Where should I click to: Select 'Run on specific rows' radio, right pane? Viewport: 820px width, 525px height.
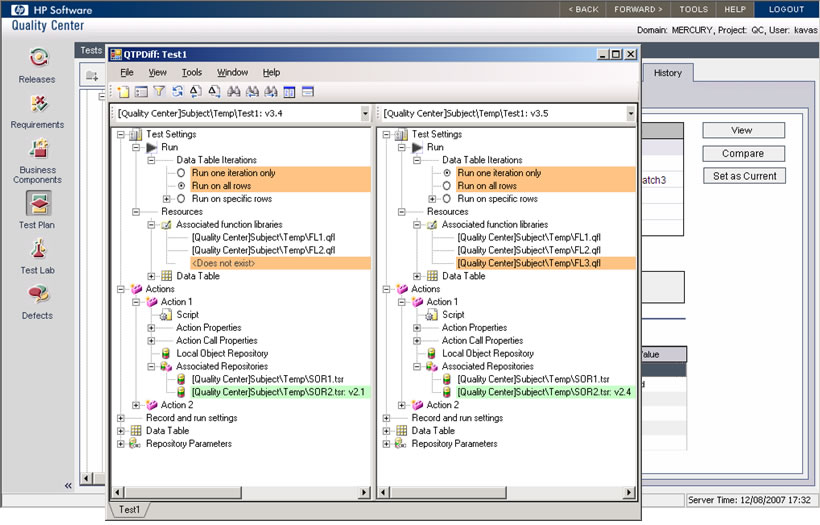[447, 199]
